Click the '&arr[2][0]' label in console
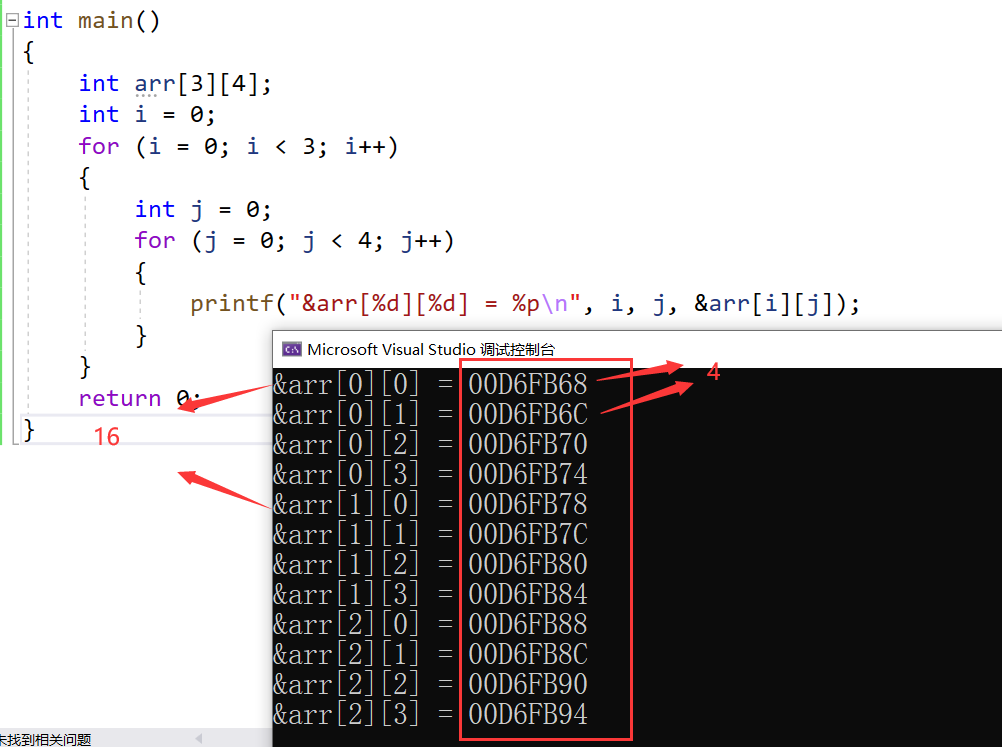This screenshot has width=1002, height=747. coord(346,624)
